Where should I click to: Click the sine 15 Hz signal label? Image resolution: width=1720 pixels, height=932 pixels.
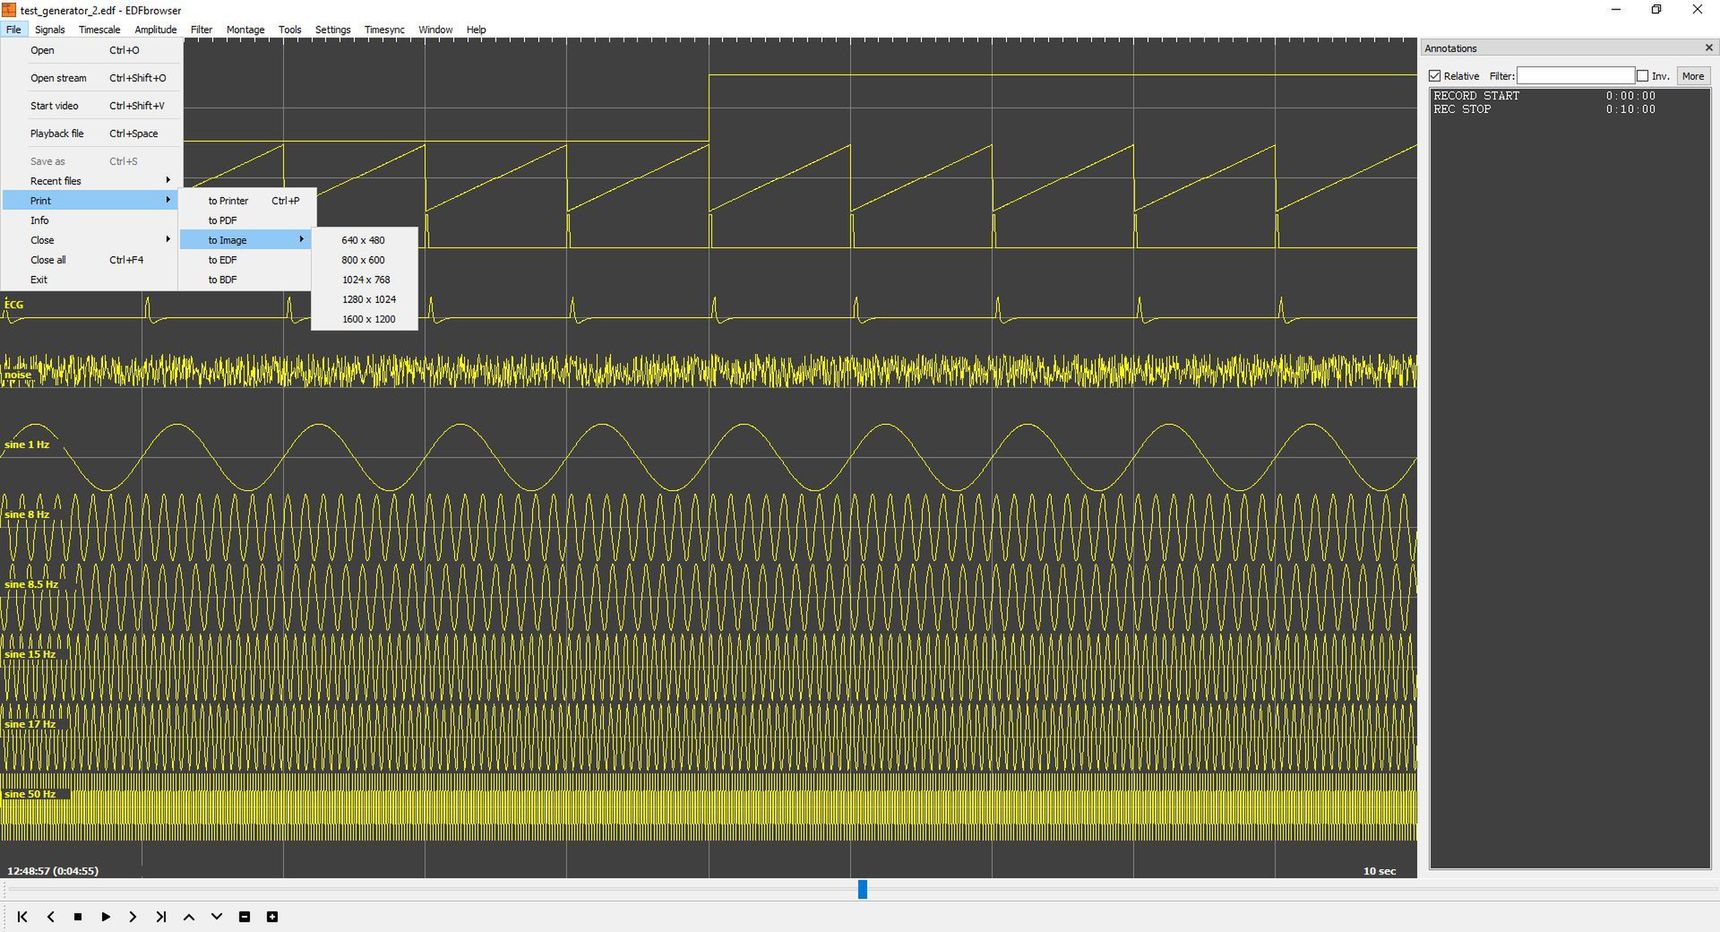coord(30,654)
